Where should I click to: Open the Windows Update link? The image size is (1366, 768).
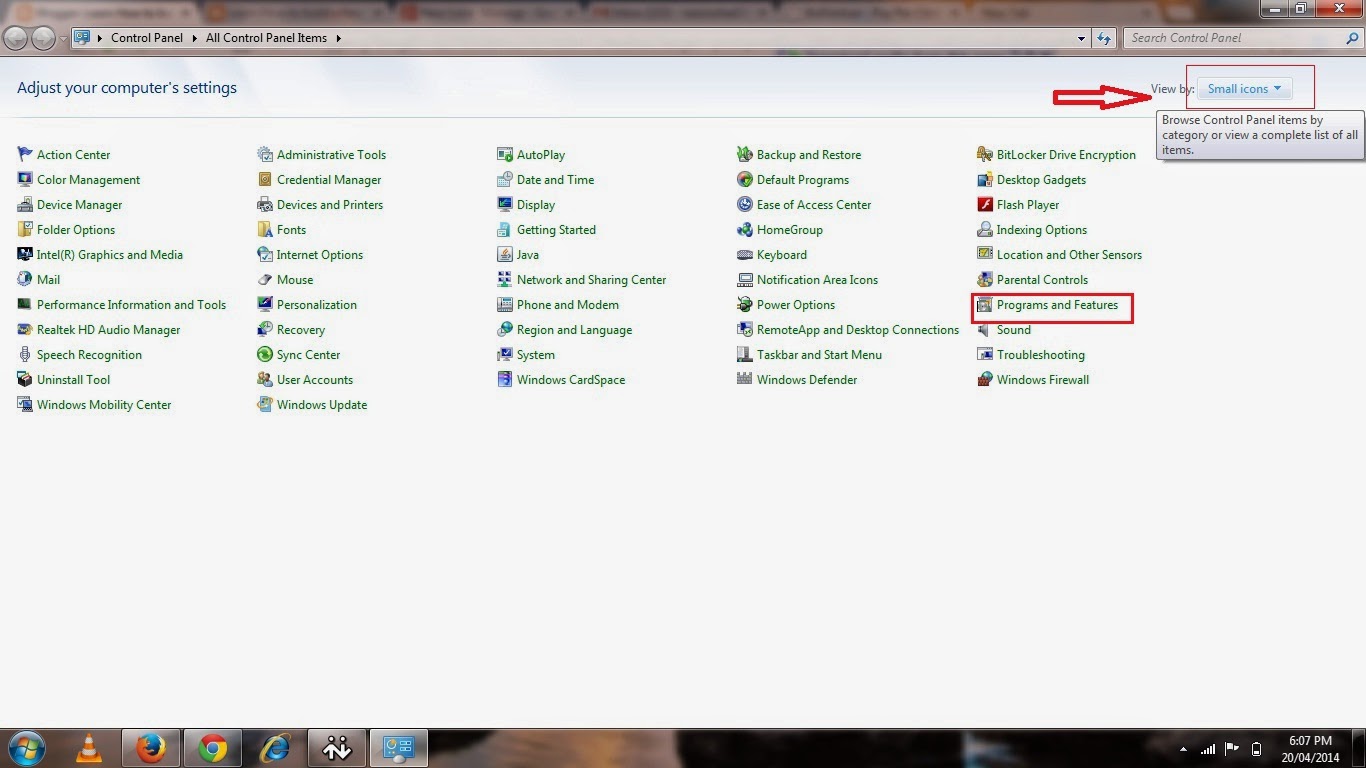click(x=322, y=404)
